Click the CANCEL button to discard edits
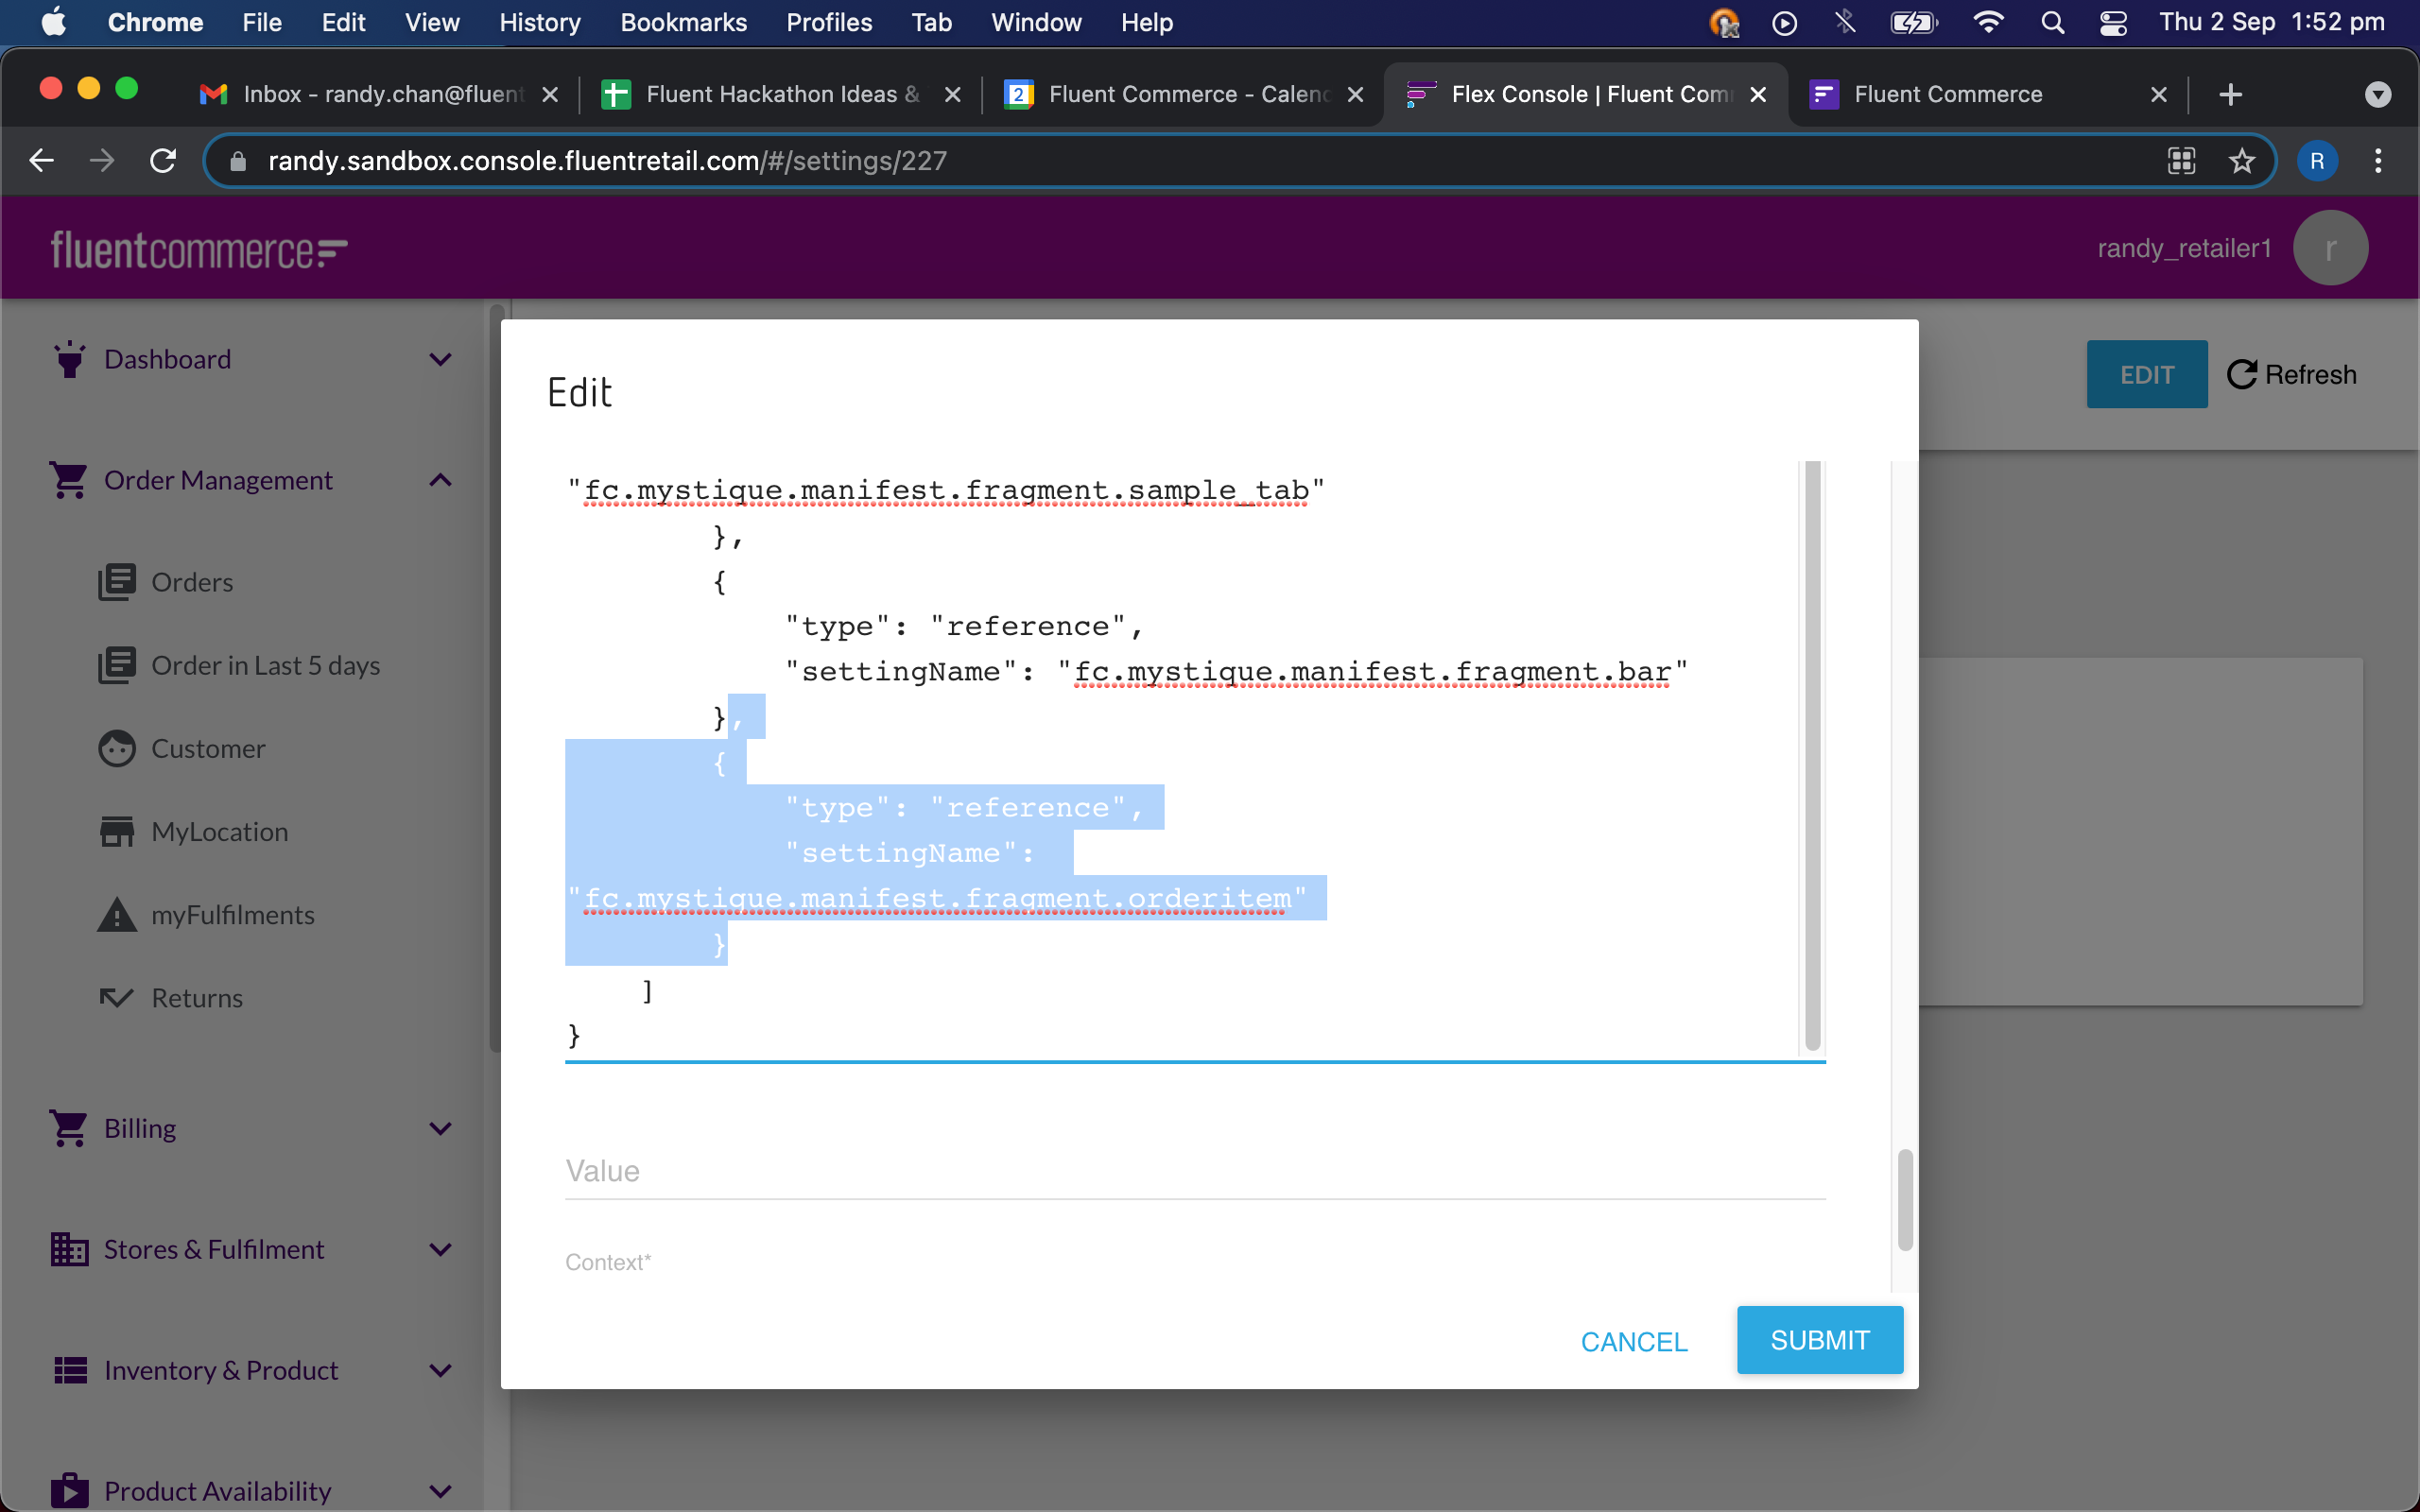The height and width of the screenshot is (1512, 2420). 1633,1340
